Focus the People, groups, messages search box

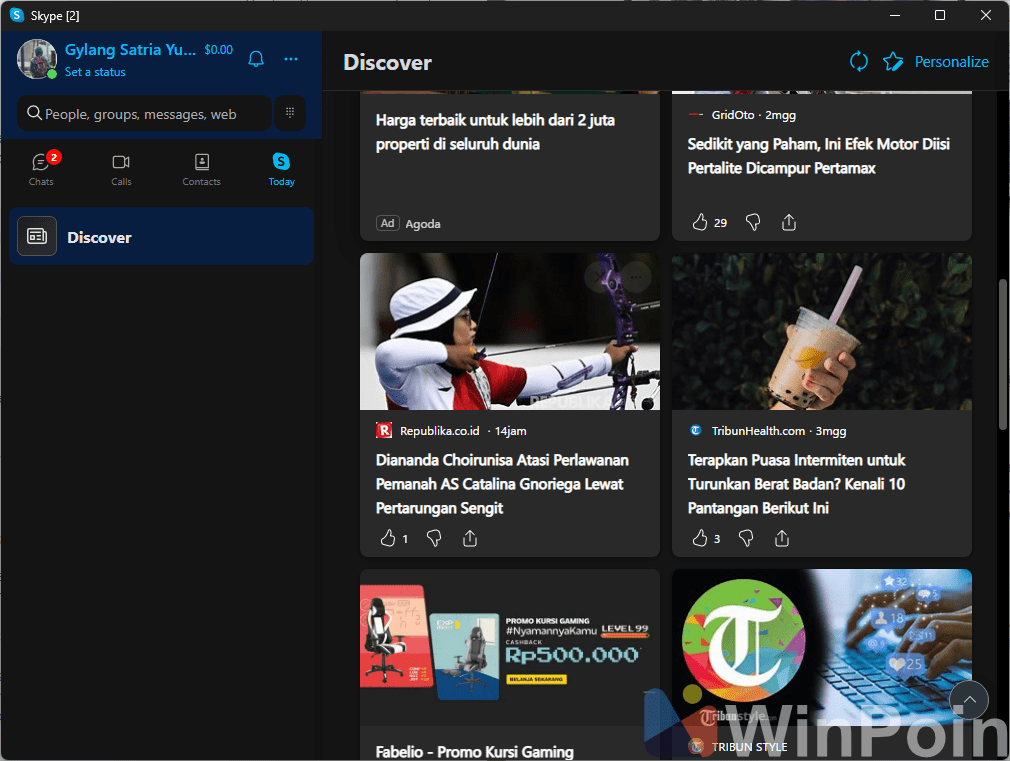[145, 114]
